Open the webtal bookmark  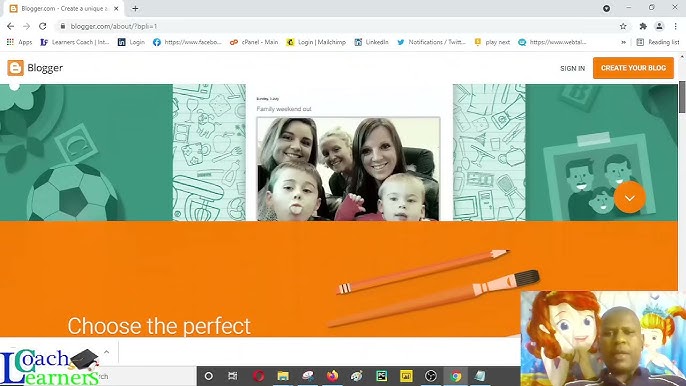click(552, 42)
